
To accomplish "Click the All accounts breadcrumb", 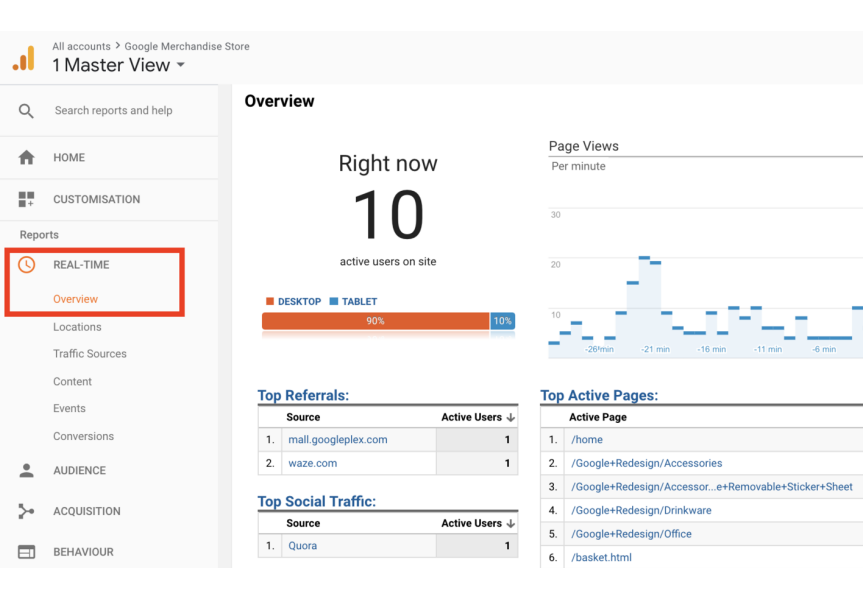I will tap(81, 46).
